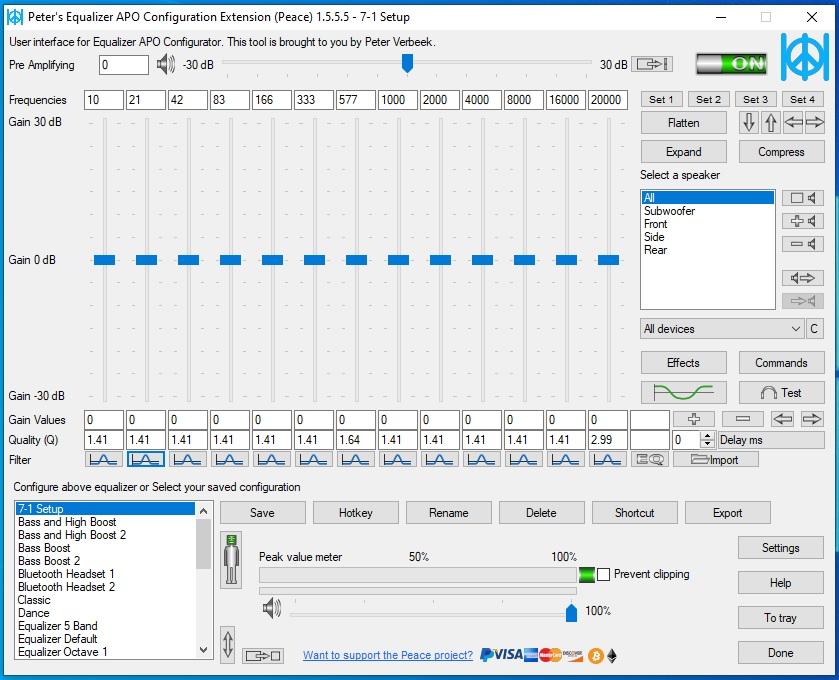Remove a band with the minus button
Viewport: 839px width, 680px height.
pyautogui.click(x=743, y=419)
